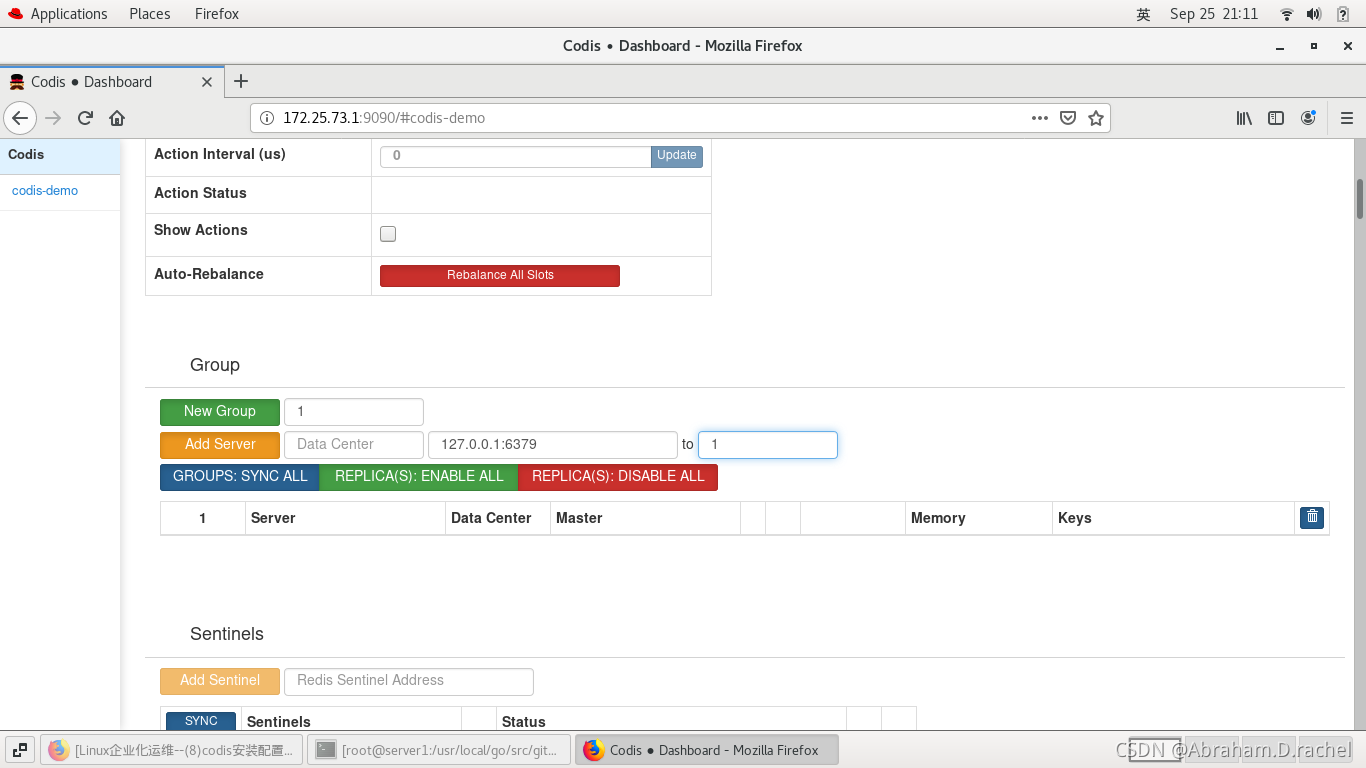Focus the Data Center input field
The width and height of the screenshot is (1366, 768).
pyautogui.click(x=354, y=444)
